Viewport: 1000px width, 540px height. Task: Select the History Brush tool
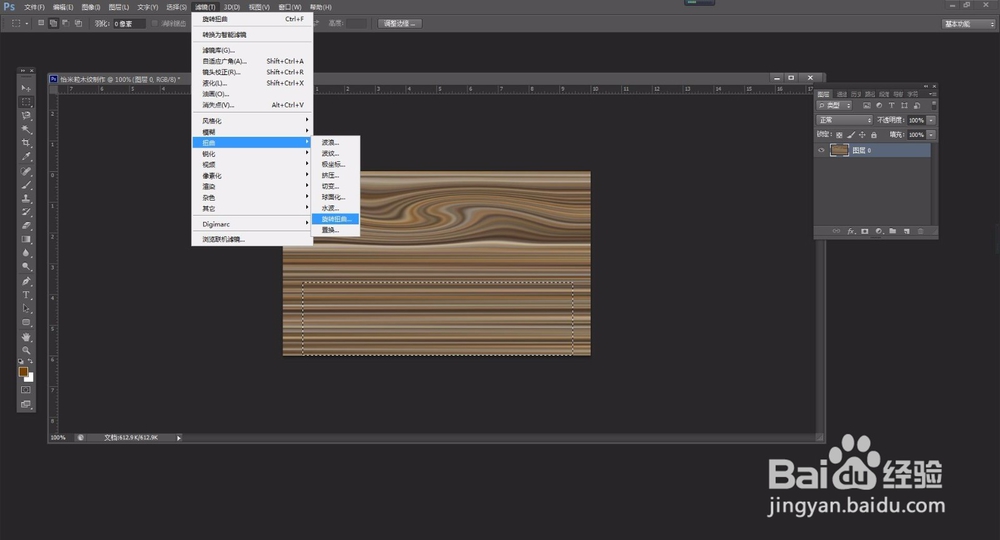tap(26, 212)
